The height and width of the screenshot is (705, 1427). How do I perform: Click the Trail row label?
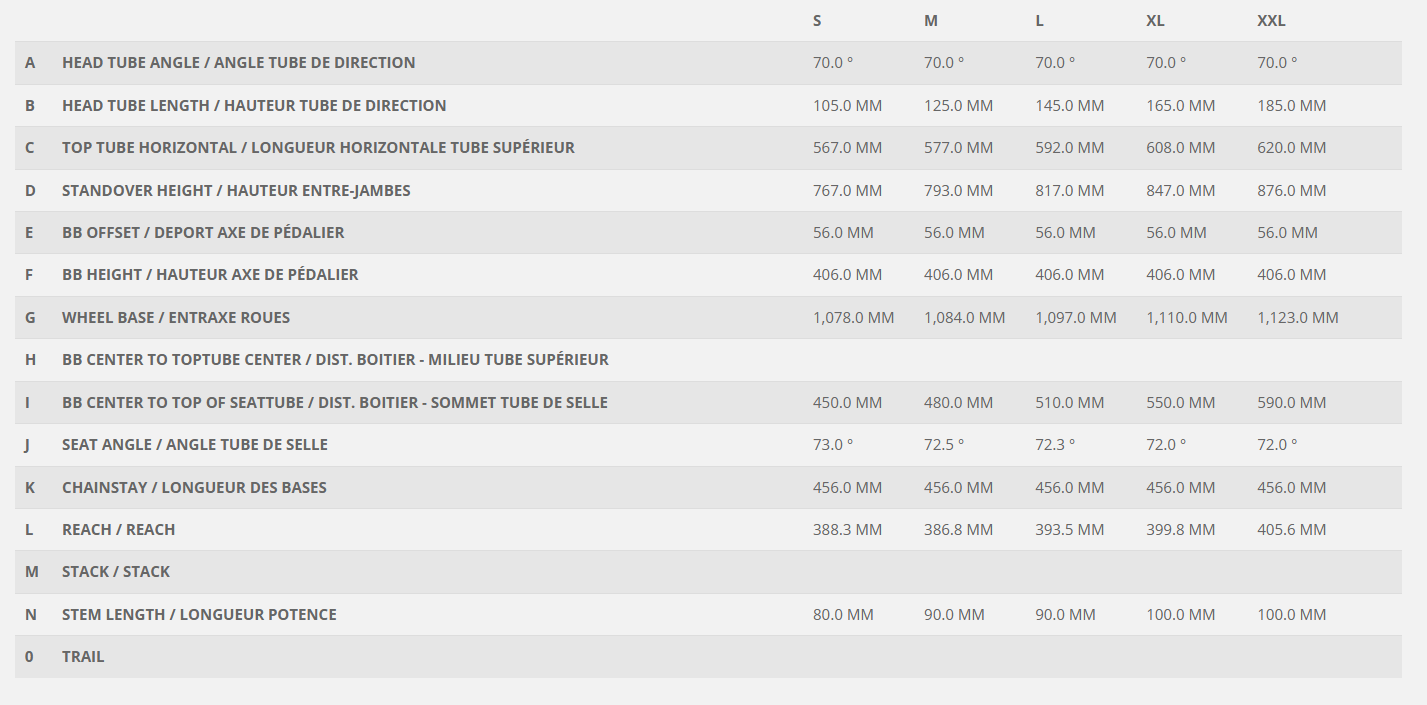[x=83, y=657]
